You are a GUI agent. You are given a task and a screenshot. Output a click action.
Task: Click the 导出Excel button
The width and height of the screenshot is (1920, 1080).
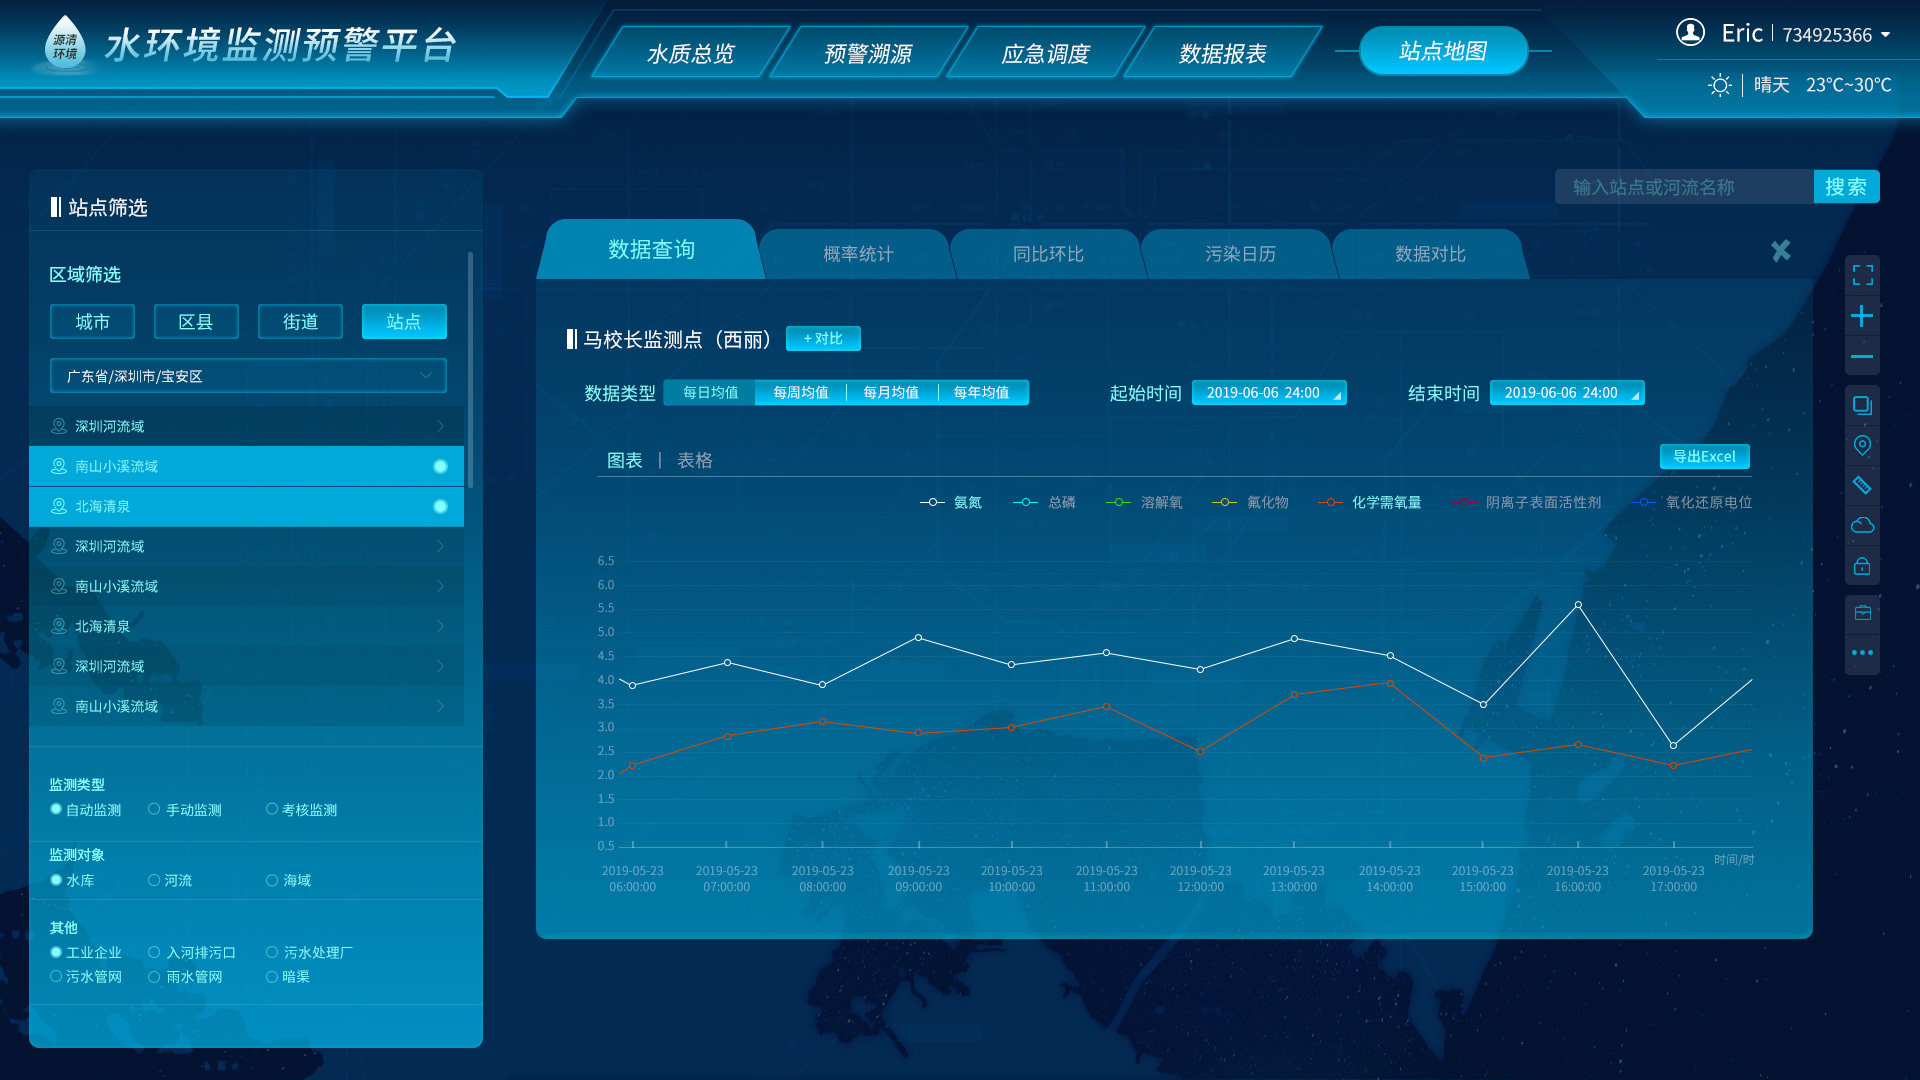click(x=1704, y=456)
